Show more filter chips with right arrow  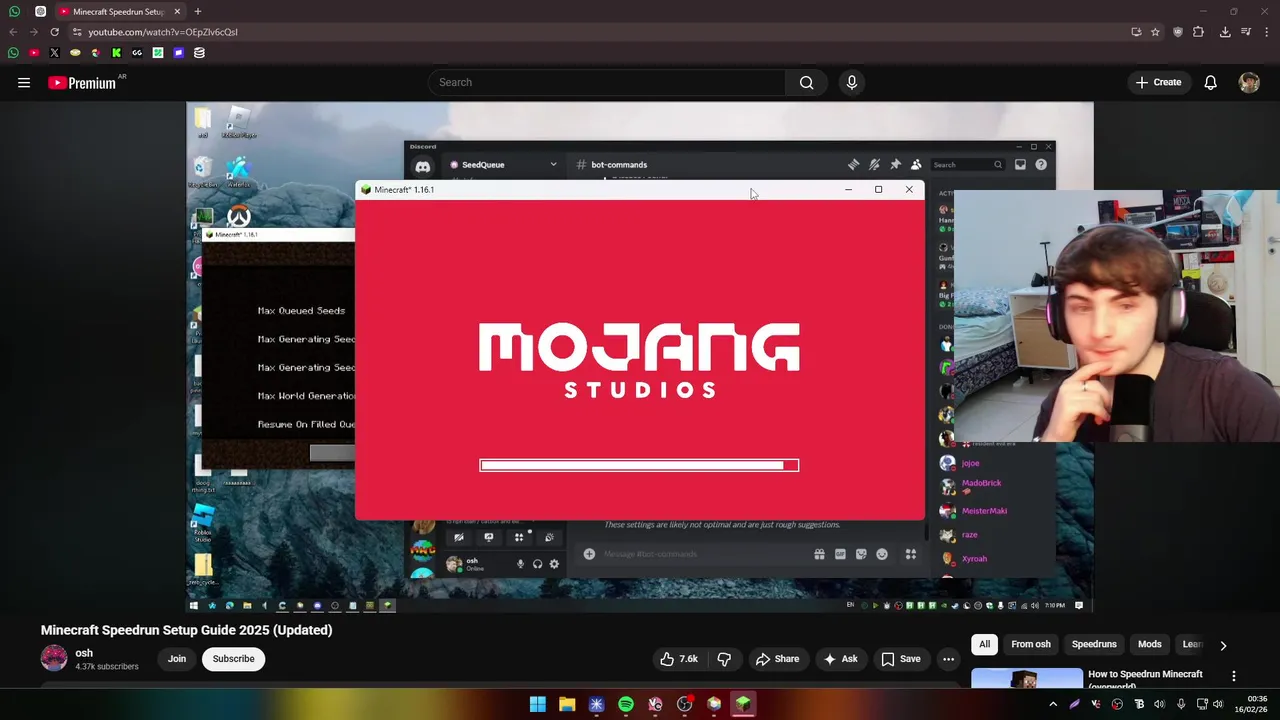point(1223,646)
